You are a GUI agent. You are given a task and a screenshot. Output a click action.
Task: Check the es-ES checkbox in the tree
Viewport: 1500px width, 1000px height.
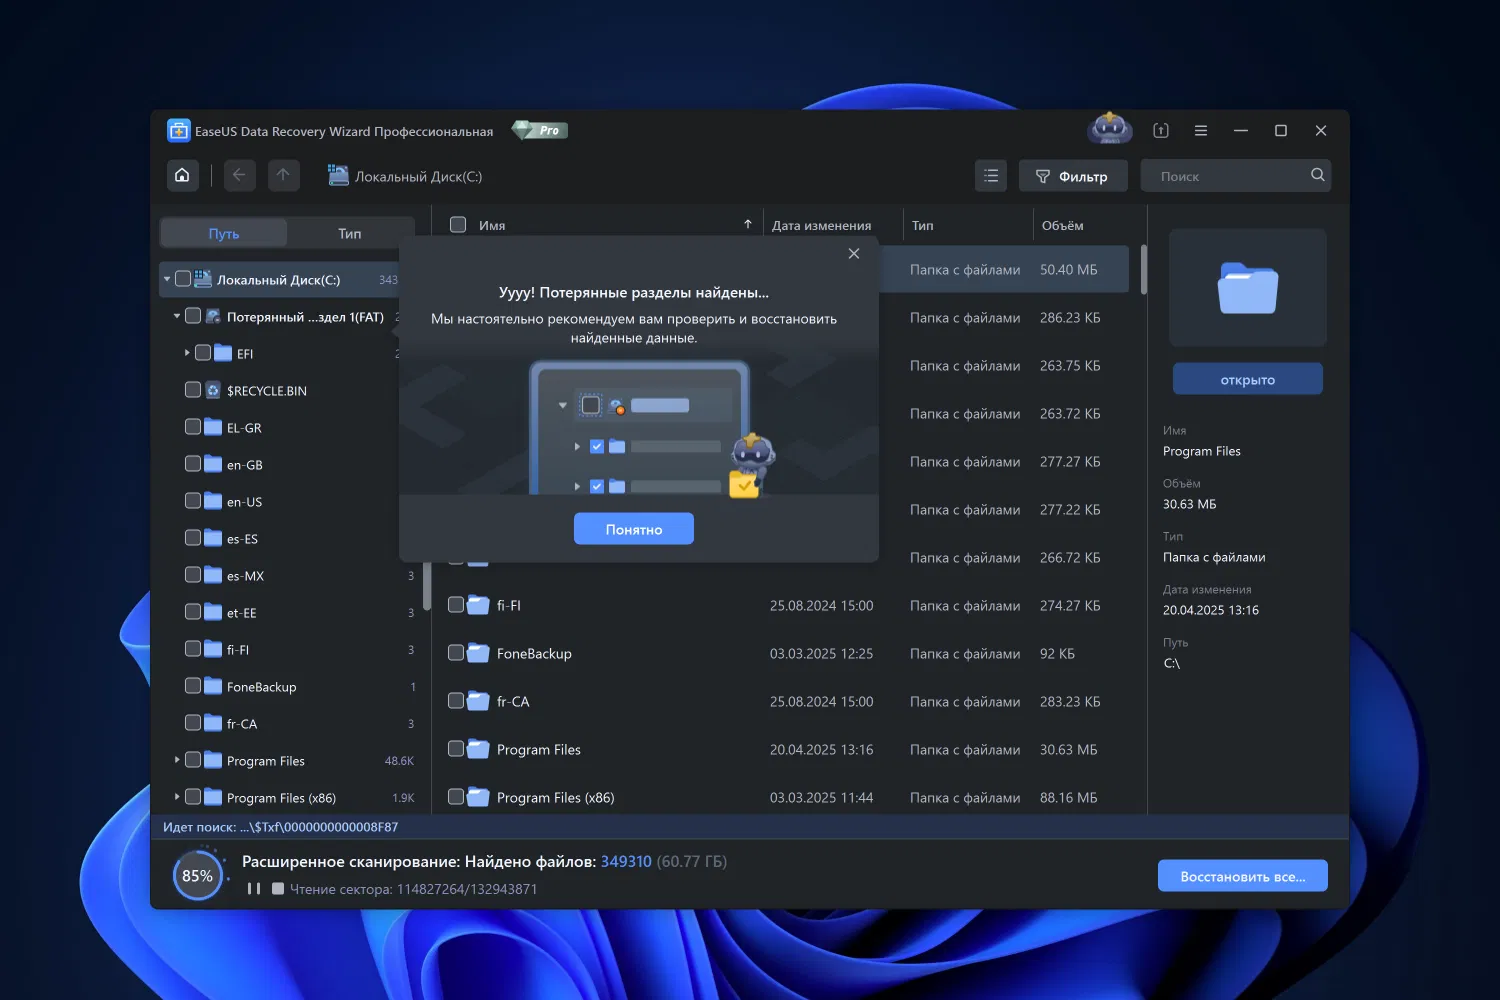click(x=193, y=538)
